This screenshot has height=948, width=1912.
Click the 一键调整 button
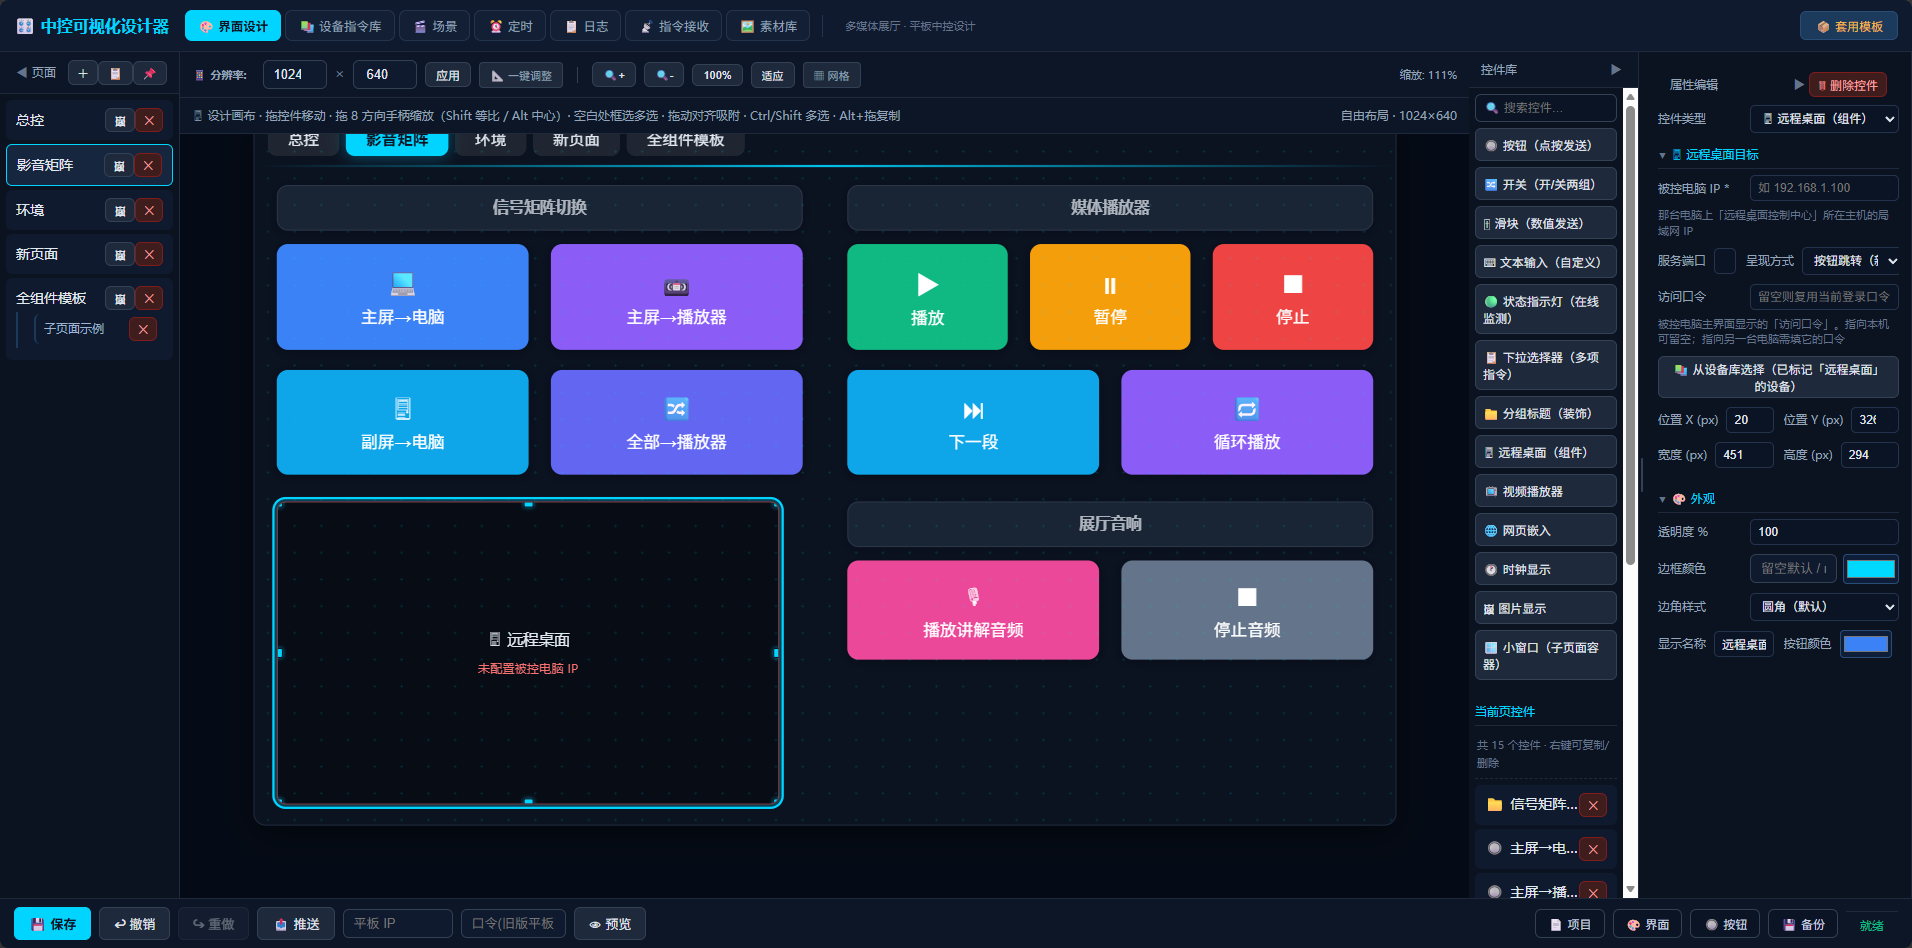tap(521, 75)
